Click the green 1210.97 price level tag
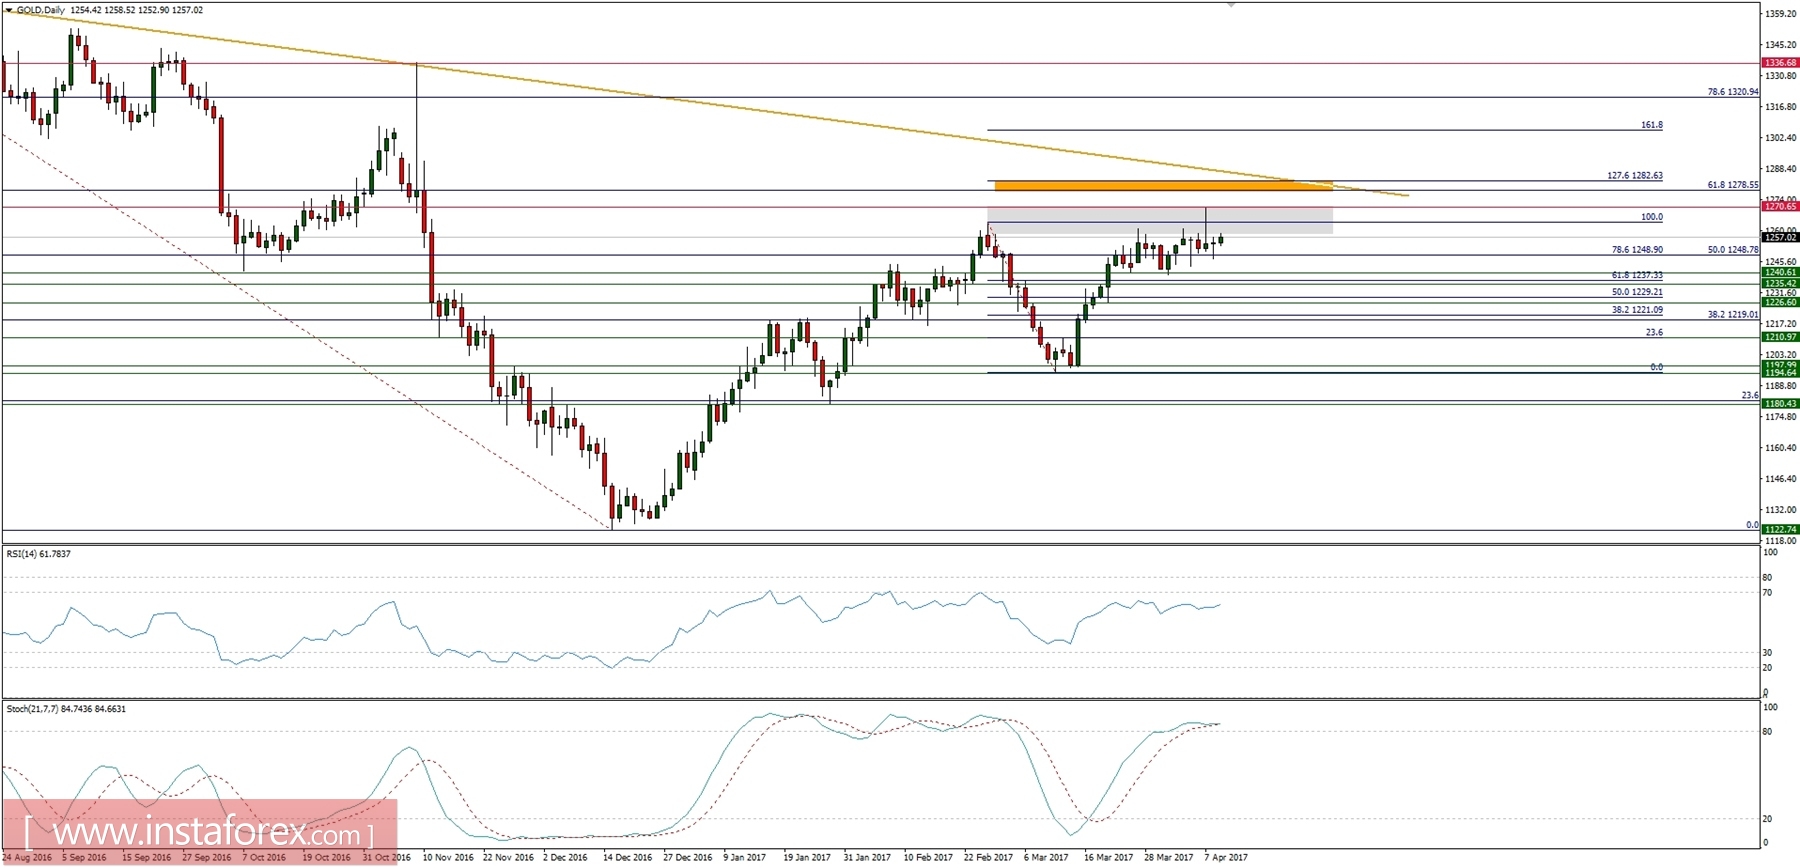Image resolution: width=1800 pixels, height=868 pixels. [x=1780, y=337]
